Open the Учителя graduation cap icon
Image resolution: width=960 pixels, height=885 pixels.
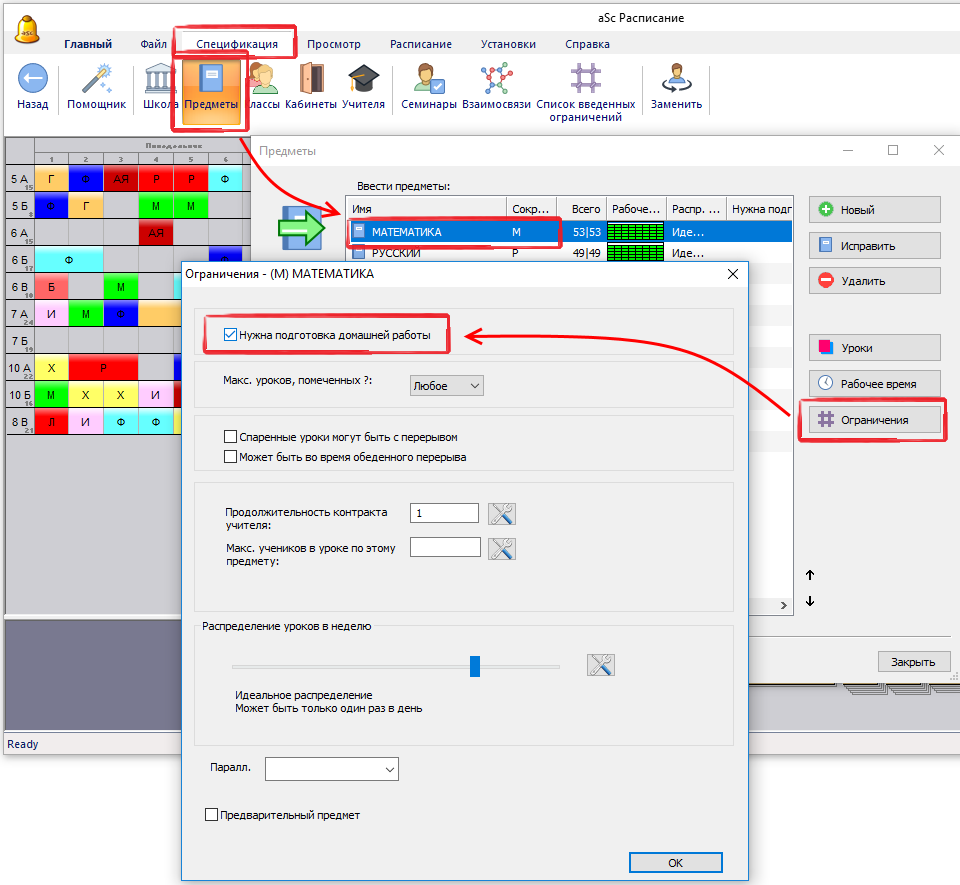pyautogui.click(x=362, y=79)
